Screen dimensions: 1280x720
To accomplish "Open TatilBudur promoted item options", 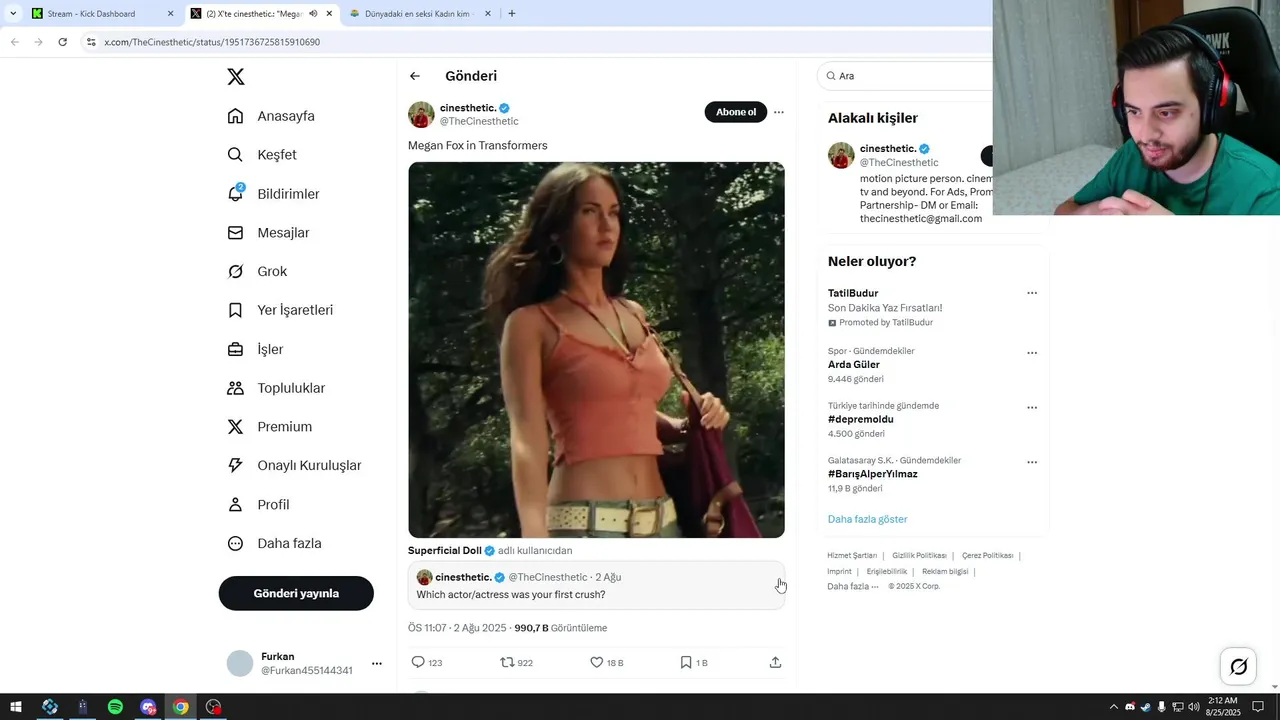I will pyautogui.click(x=1032, y=293).
